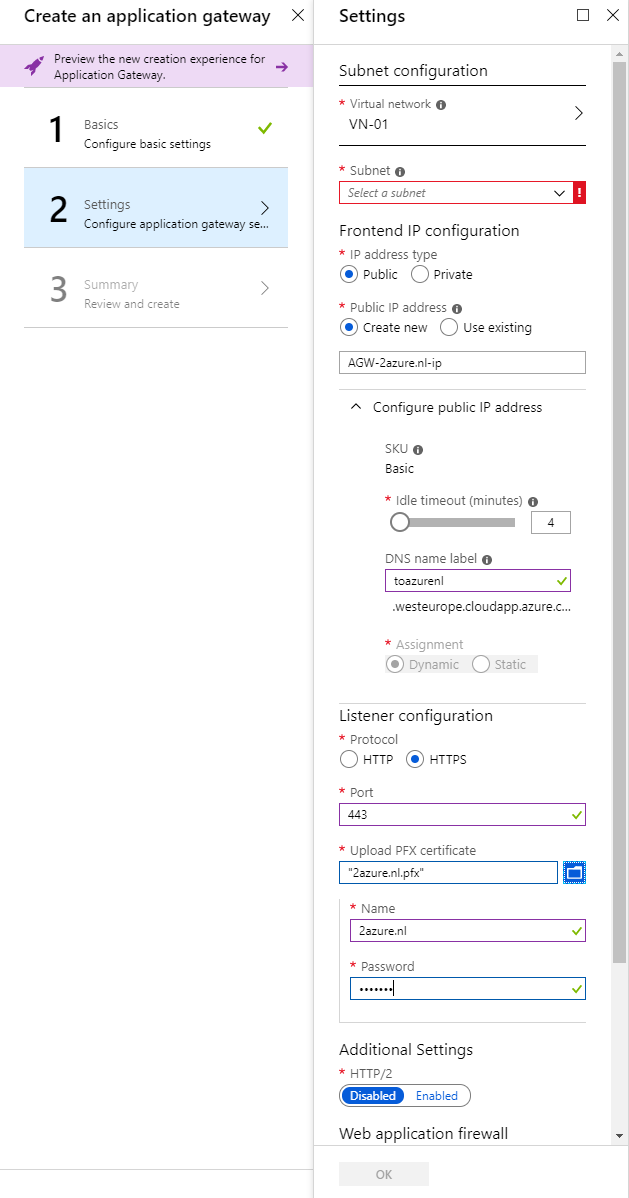Click the SKU info icon

tap(418, 450)
